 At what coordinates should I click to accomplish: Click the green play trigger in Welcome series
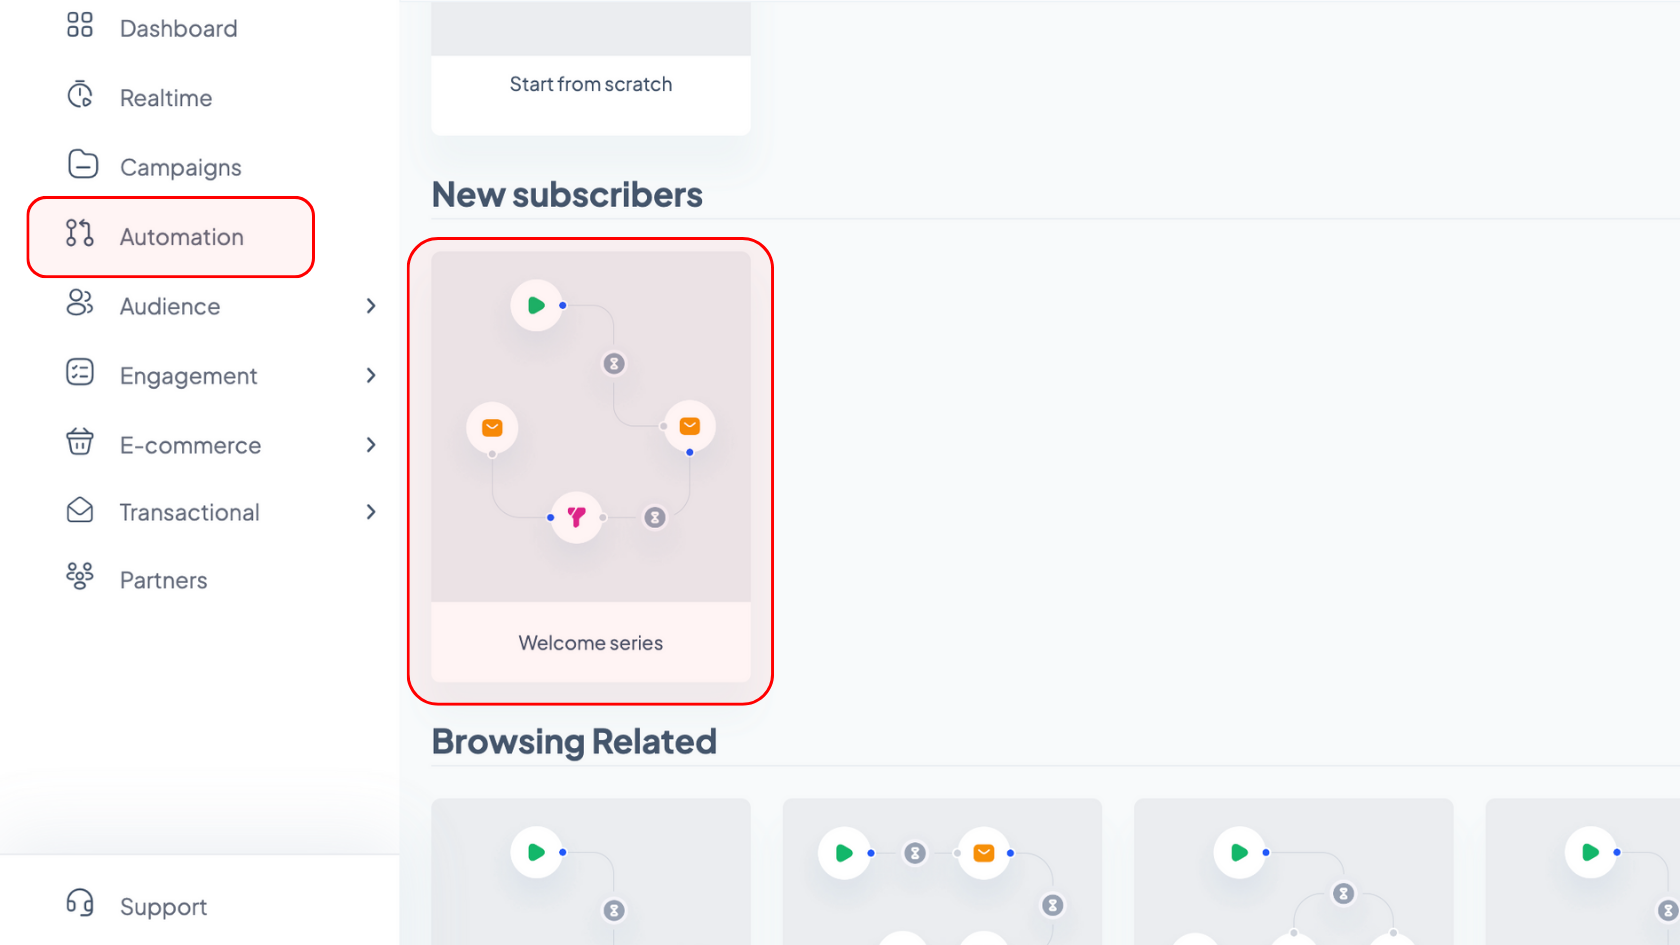pyautogui.click(x=537, y=305)
